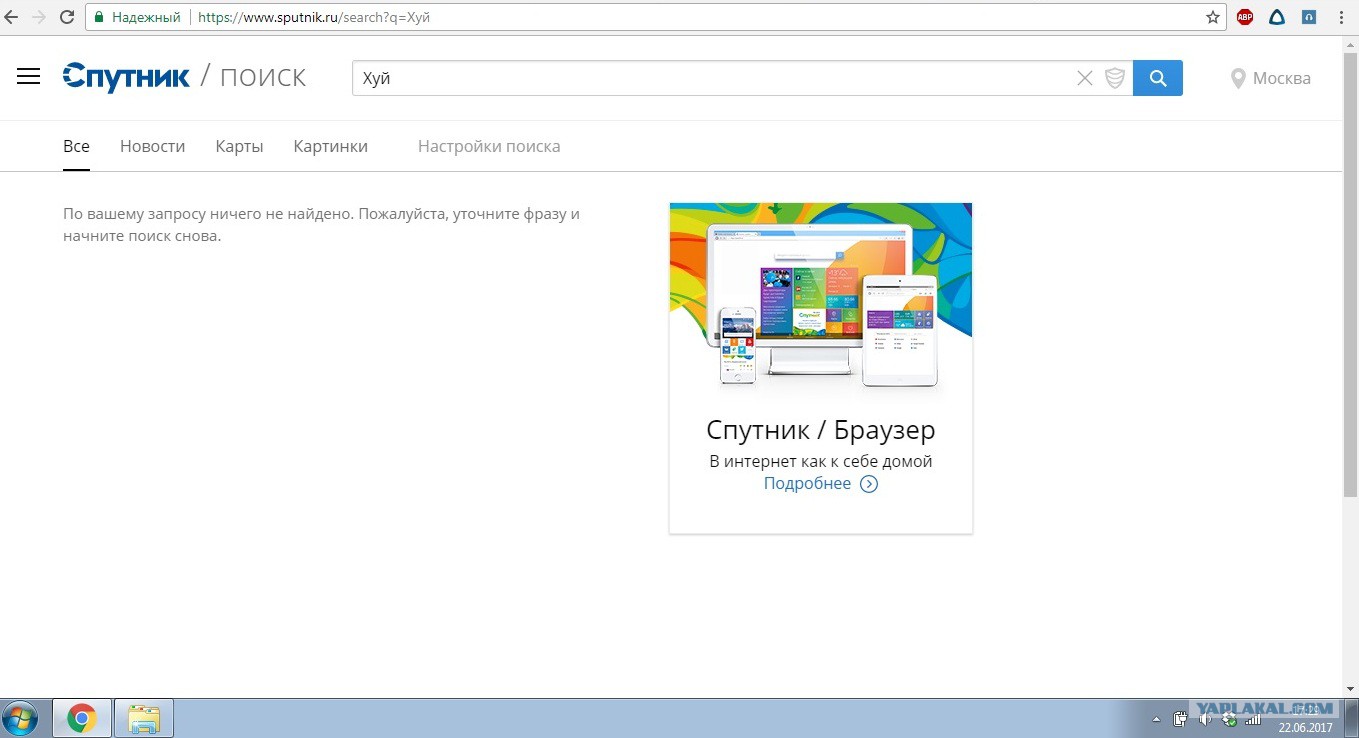
Task: Reload the page with the refresh icon
Action: (x=67, y=17)
